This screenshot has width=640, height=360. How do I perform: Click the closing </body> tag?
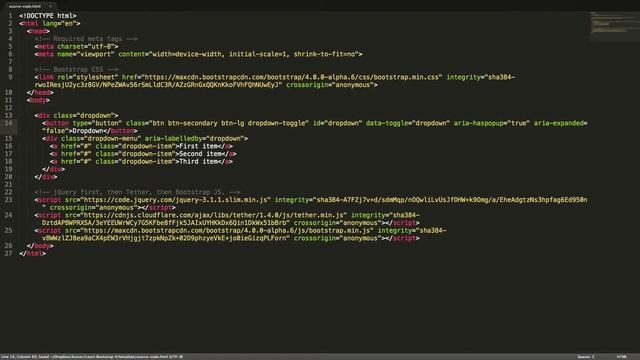click(x=40, y=246)
